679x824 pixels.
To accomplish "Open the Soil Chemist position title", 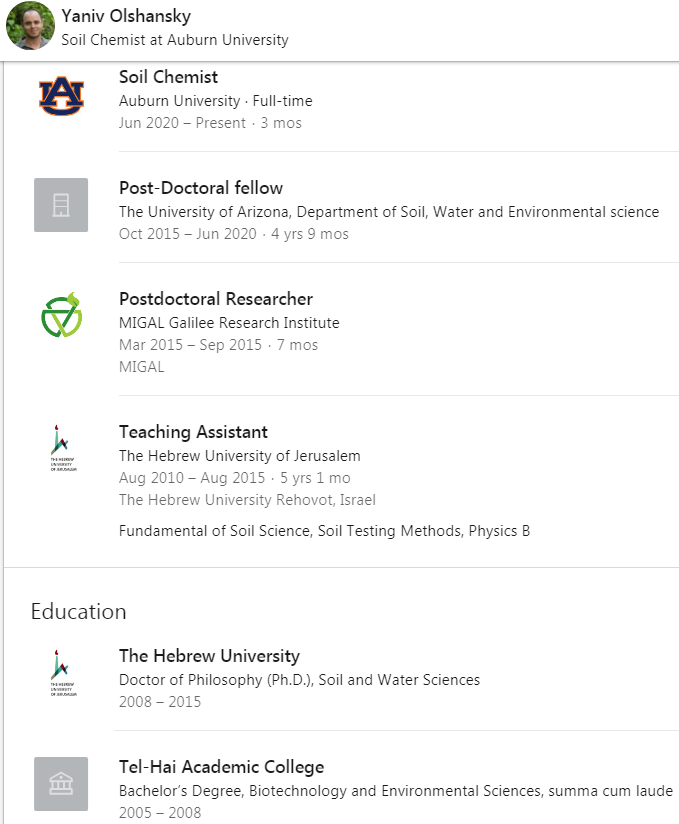I will [168, 77].
